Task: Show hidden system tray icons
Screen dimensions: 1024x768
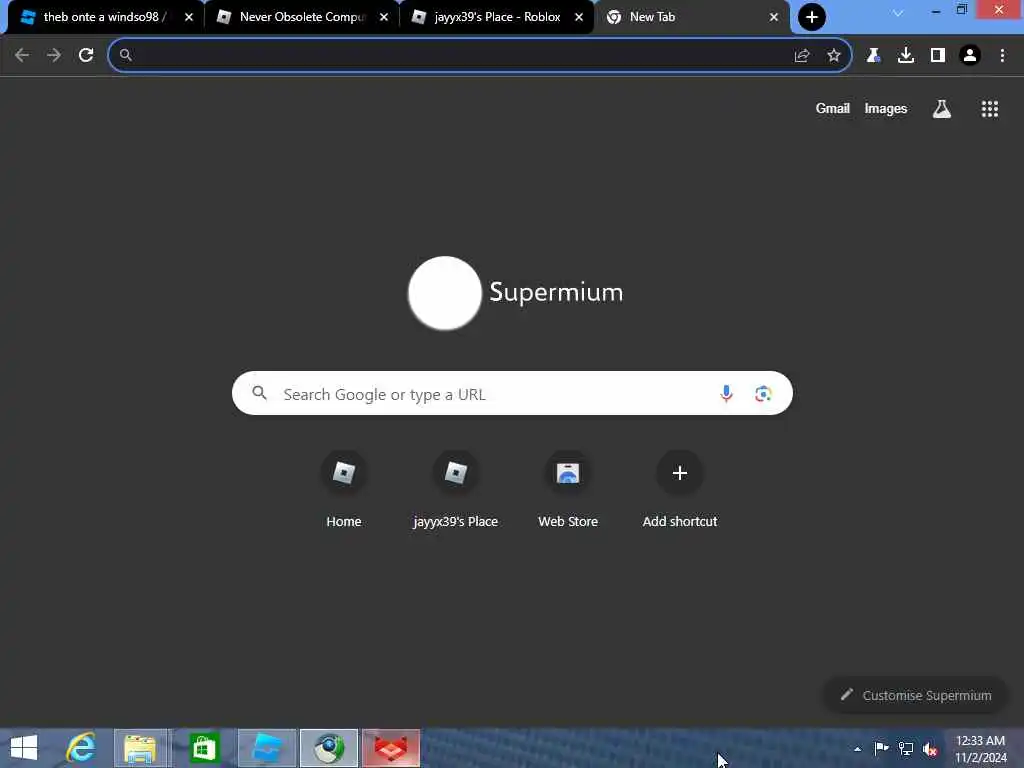Action: [x=857, y=749]
